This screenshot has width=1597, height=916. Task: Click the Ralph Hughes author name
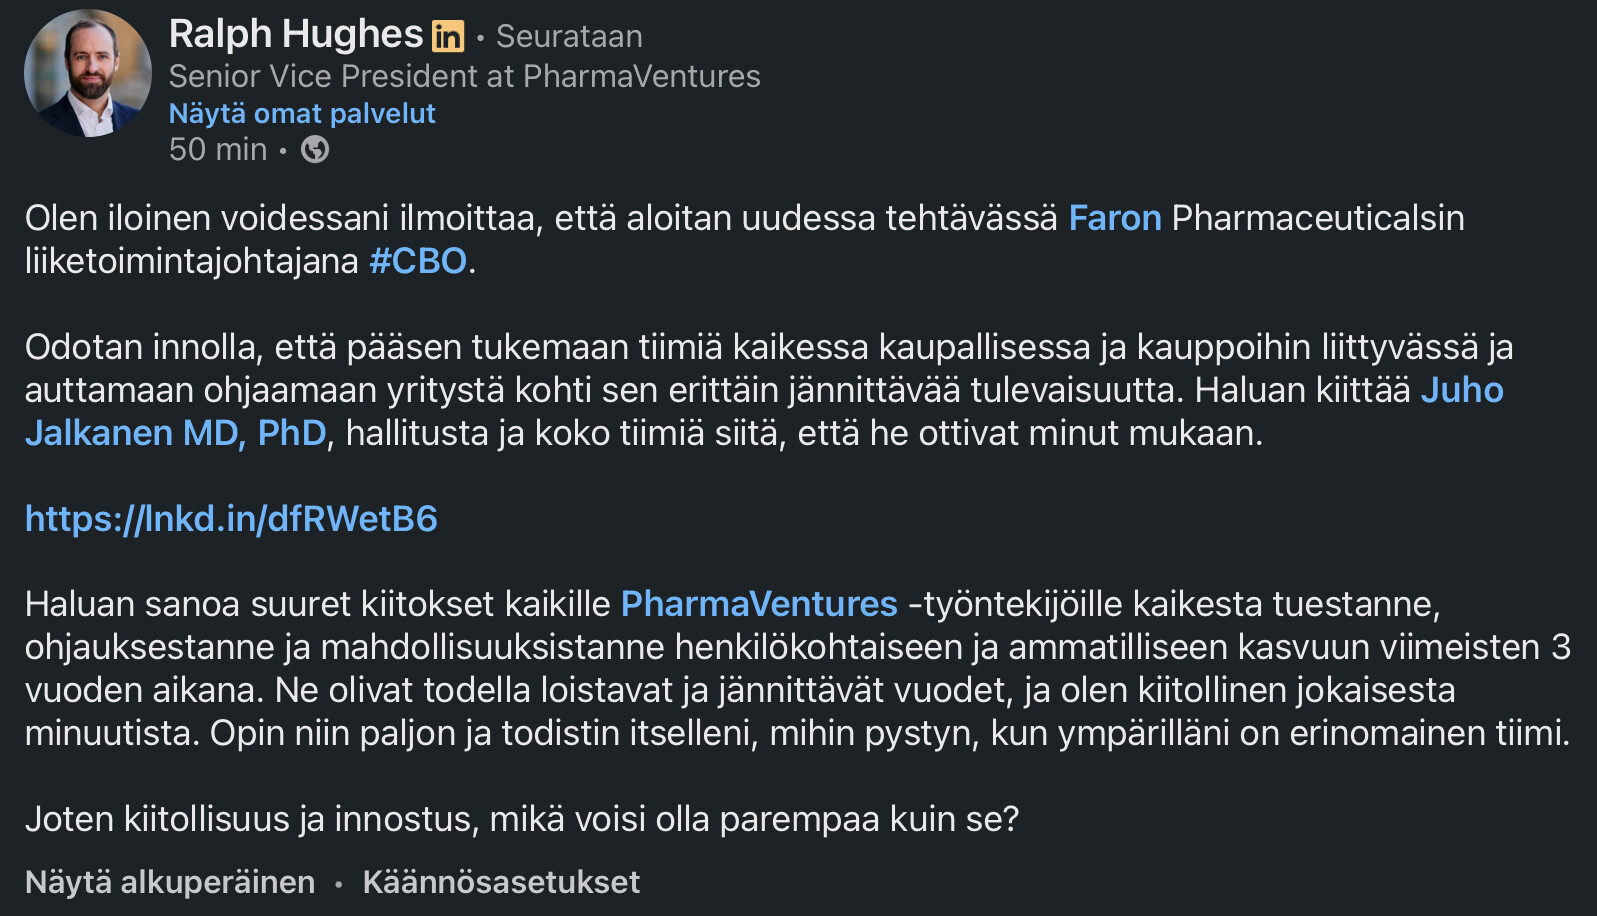point(296,35)
